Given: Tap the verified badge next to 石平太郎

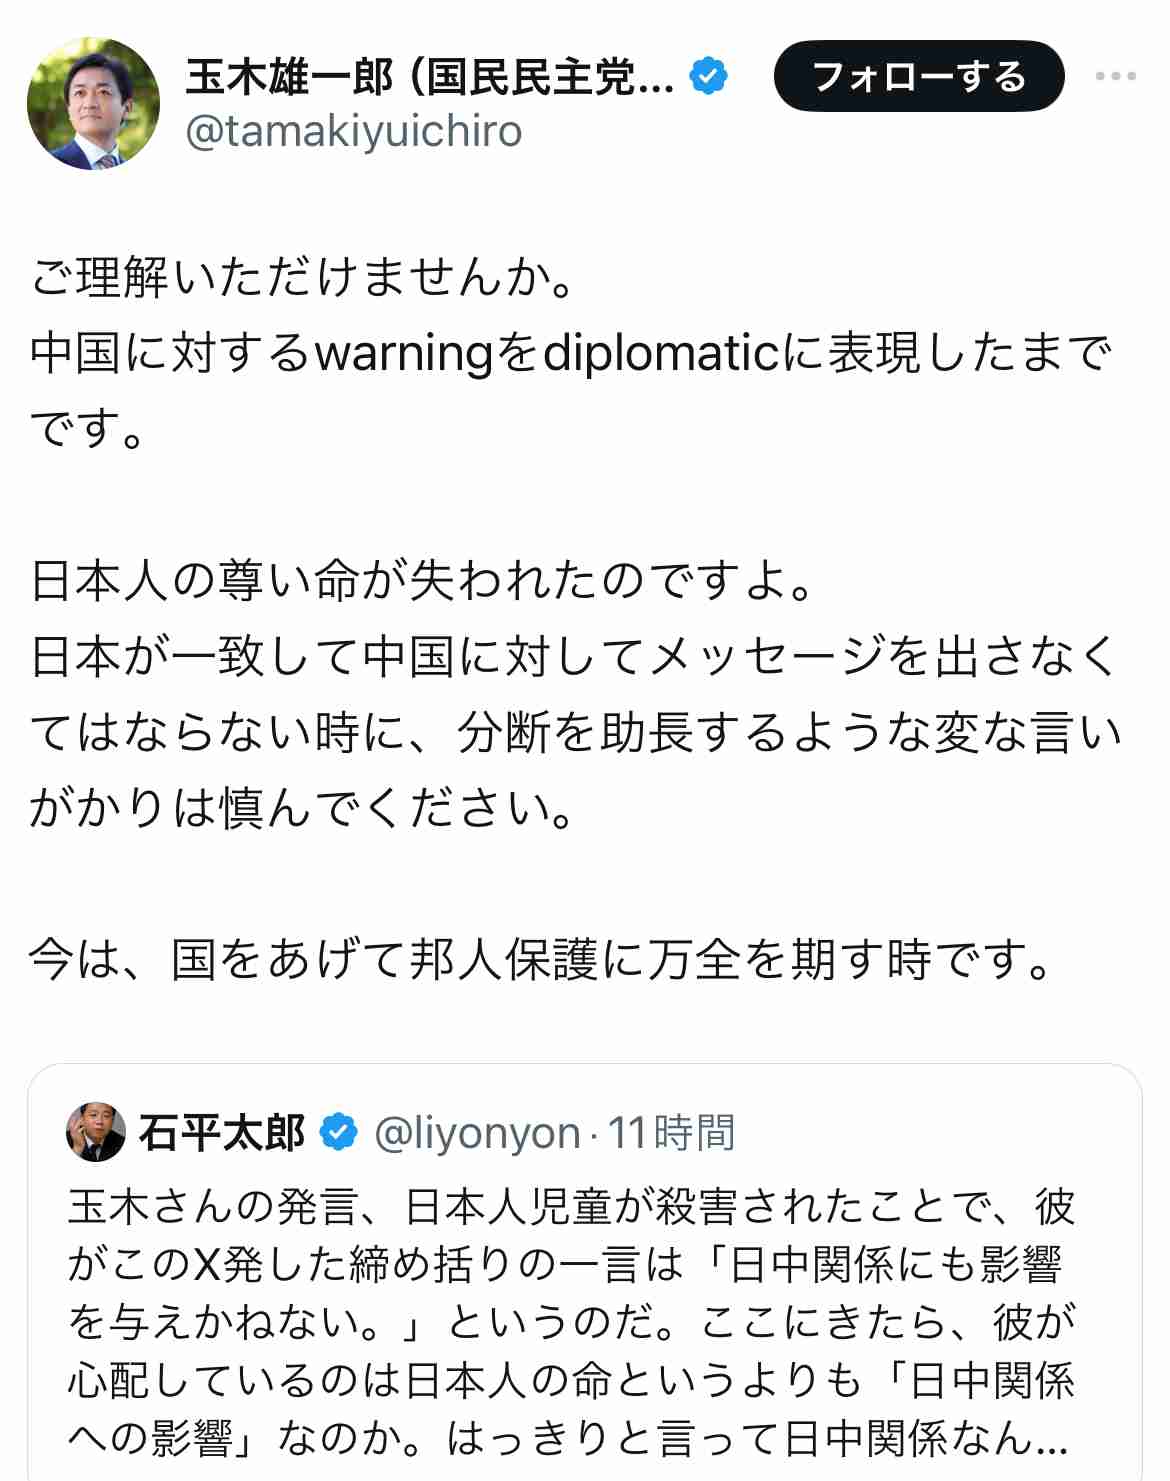Looking at the screenshot, I should [338, 1131].
